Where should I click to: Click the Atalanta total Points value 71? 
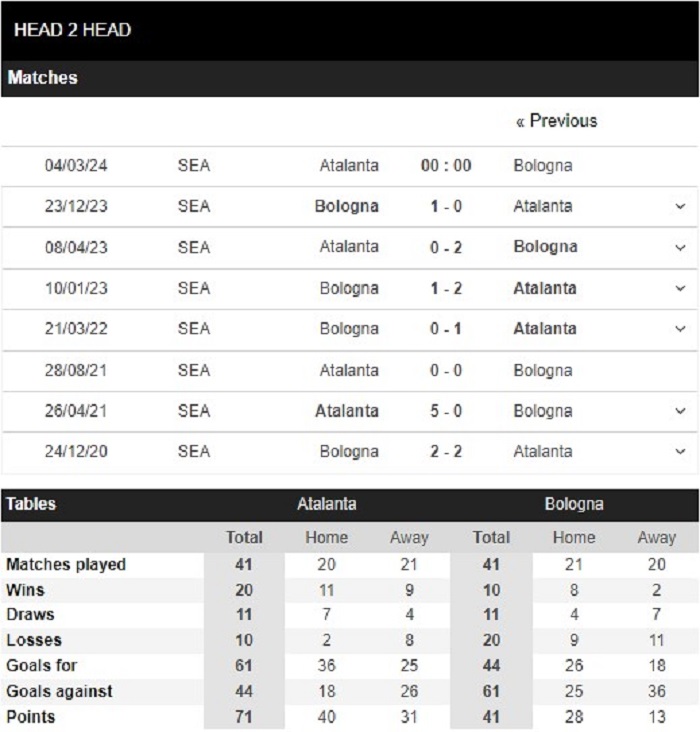(244, 717)
